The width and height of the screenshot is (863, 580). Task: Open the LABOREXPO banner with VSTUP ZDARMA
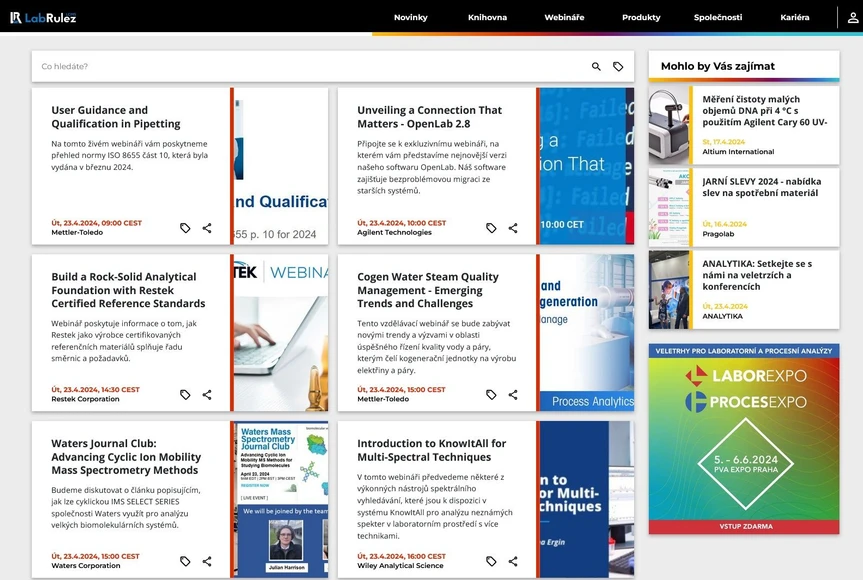click(744, 440)
